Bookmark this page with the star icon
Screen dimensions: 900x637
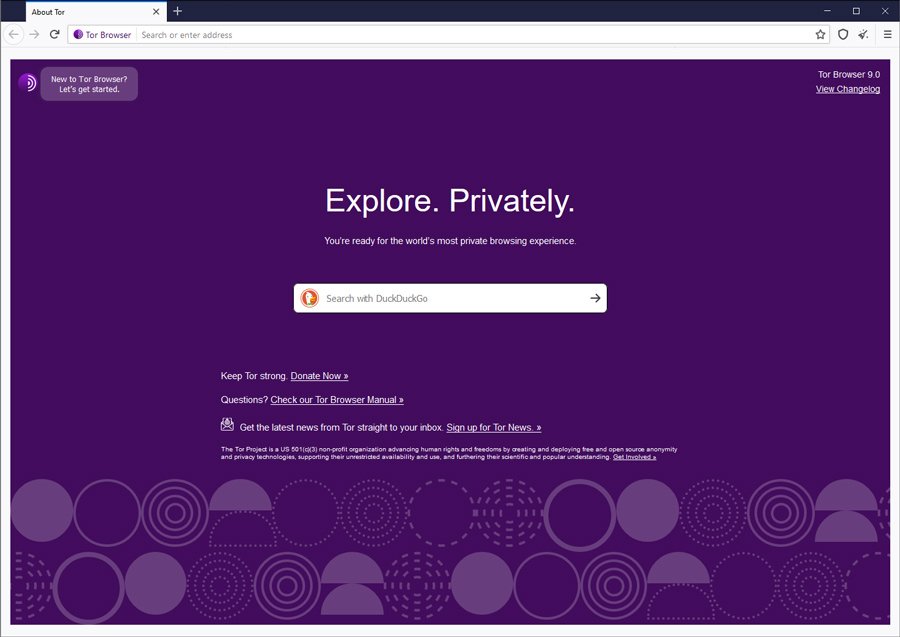click(820, 34)
